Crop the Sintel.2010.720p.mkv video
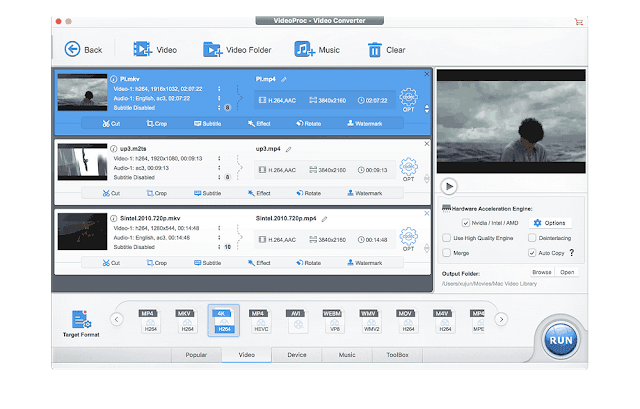Image resolution: width=640 pixels, height=409 pixels. coord(157,263)
